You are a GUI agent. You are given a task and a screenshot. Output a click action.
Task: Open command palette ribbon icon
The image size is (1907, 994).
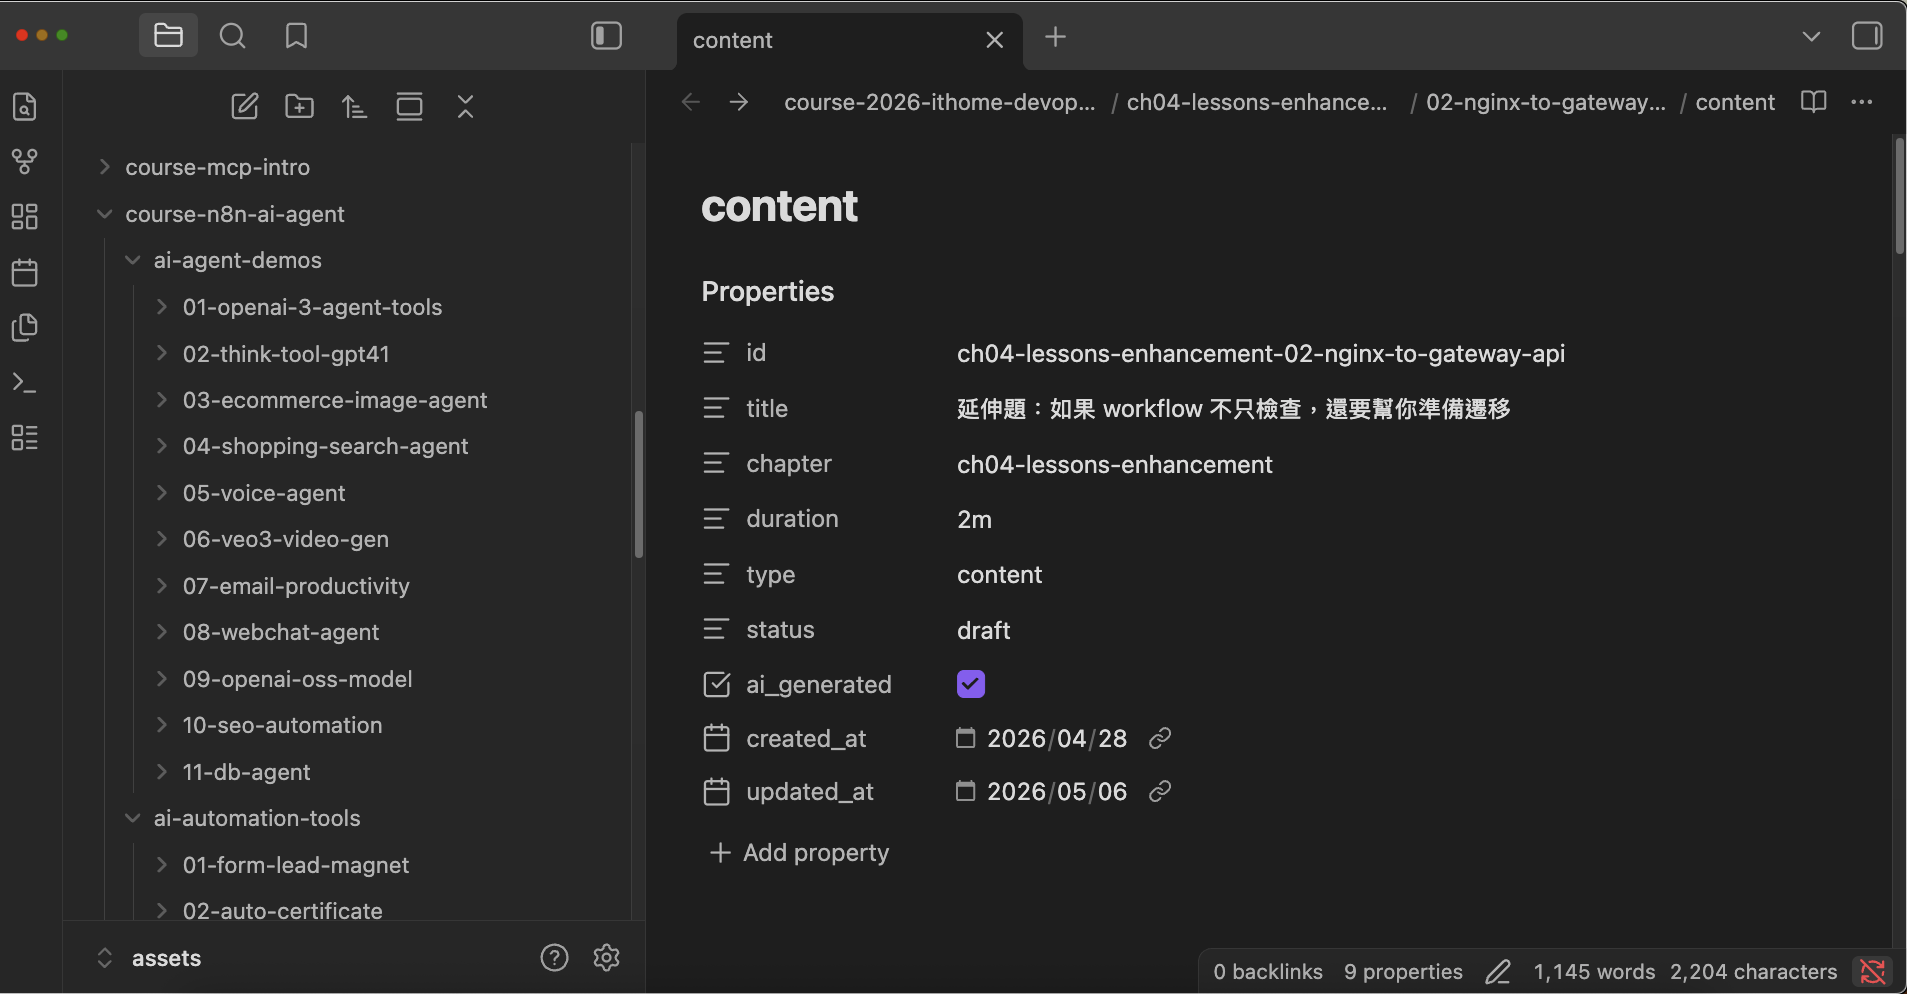(x=25, y=383)
